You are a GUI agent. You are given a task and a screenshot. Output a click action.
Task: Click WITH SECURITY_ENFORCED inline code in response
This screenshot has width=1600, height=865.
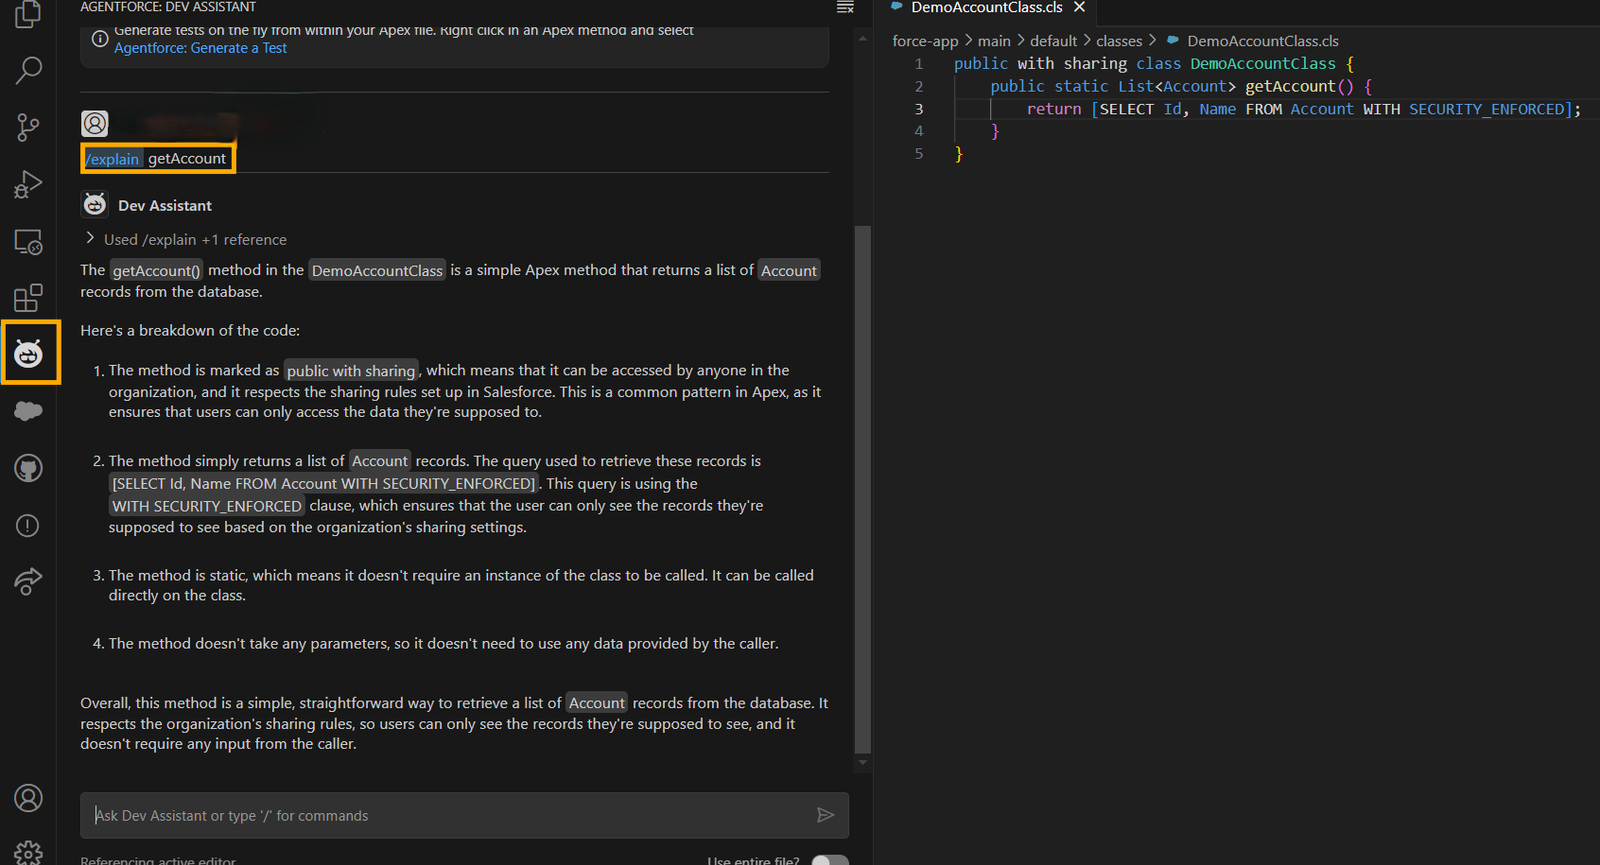tap(207, 506)
